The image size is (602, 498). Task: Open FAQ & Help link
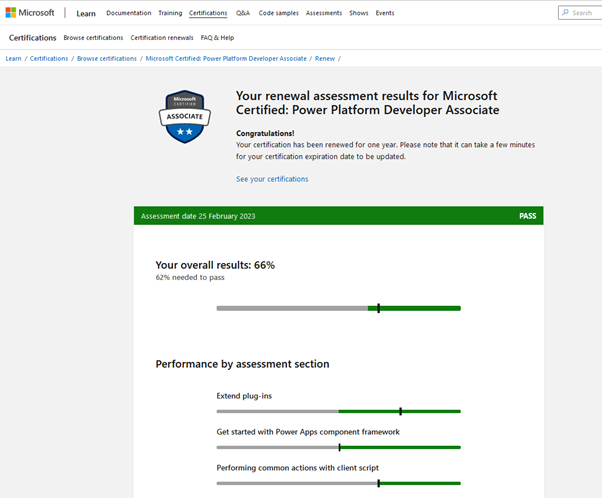217,38
